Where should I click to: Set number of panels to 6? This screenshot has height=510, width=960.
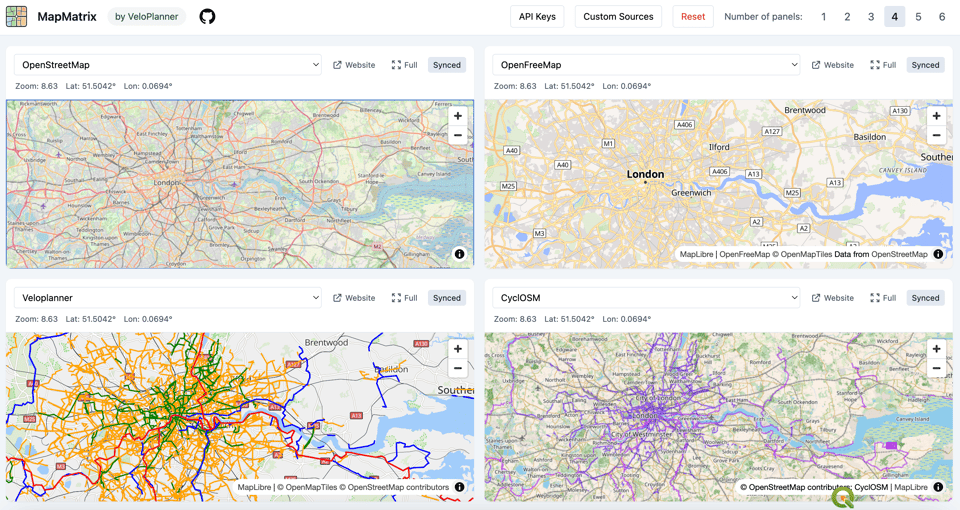941,17
